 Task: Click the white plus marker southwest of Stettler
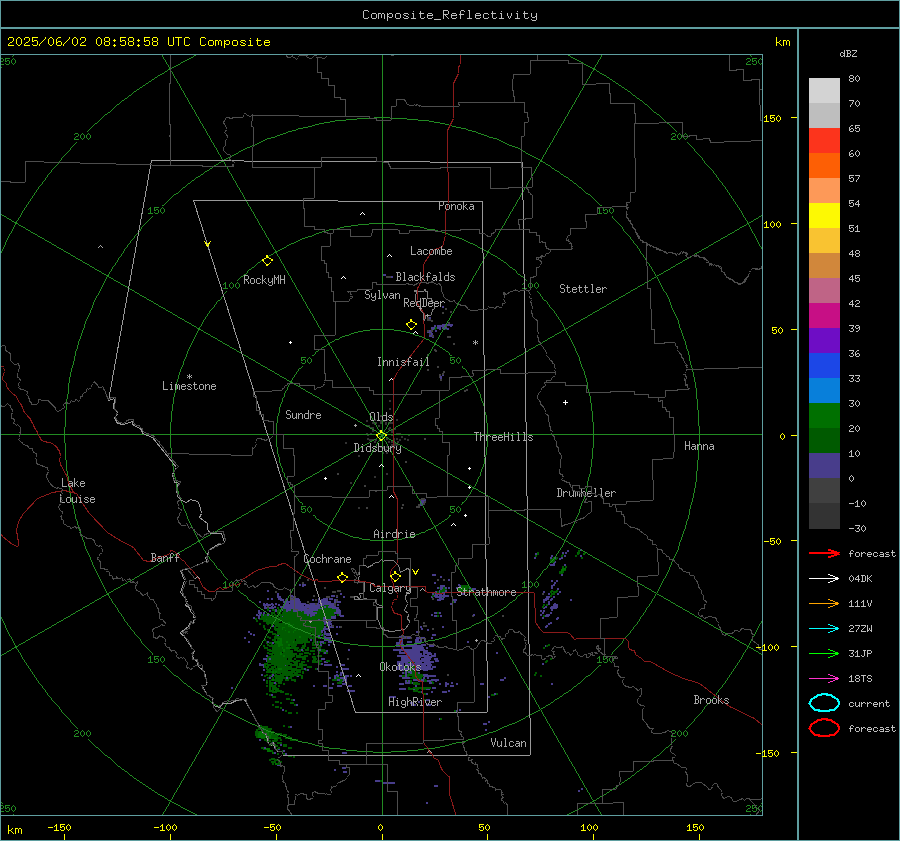565,402
